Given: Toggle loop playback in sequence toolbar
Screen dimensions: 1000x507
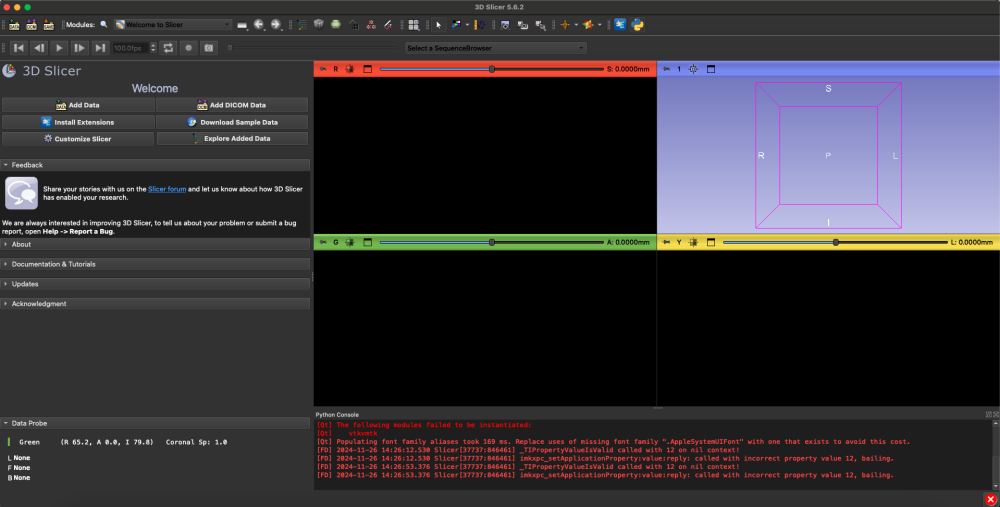Looking at the screenshot, I should click(x=167, y=47).
